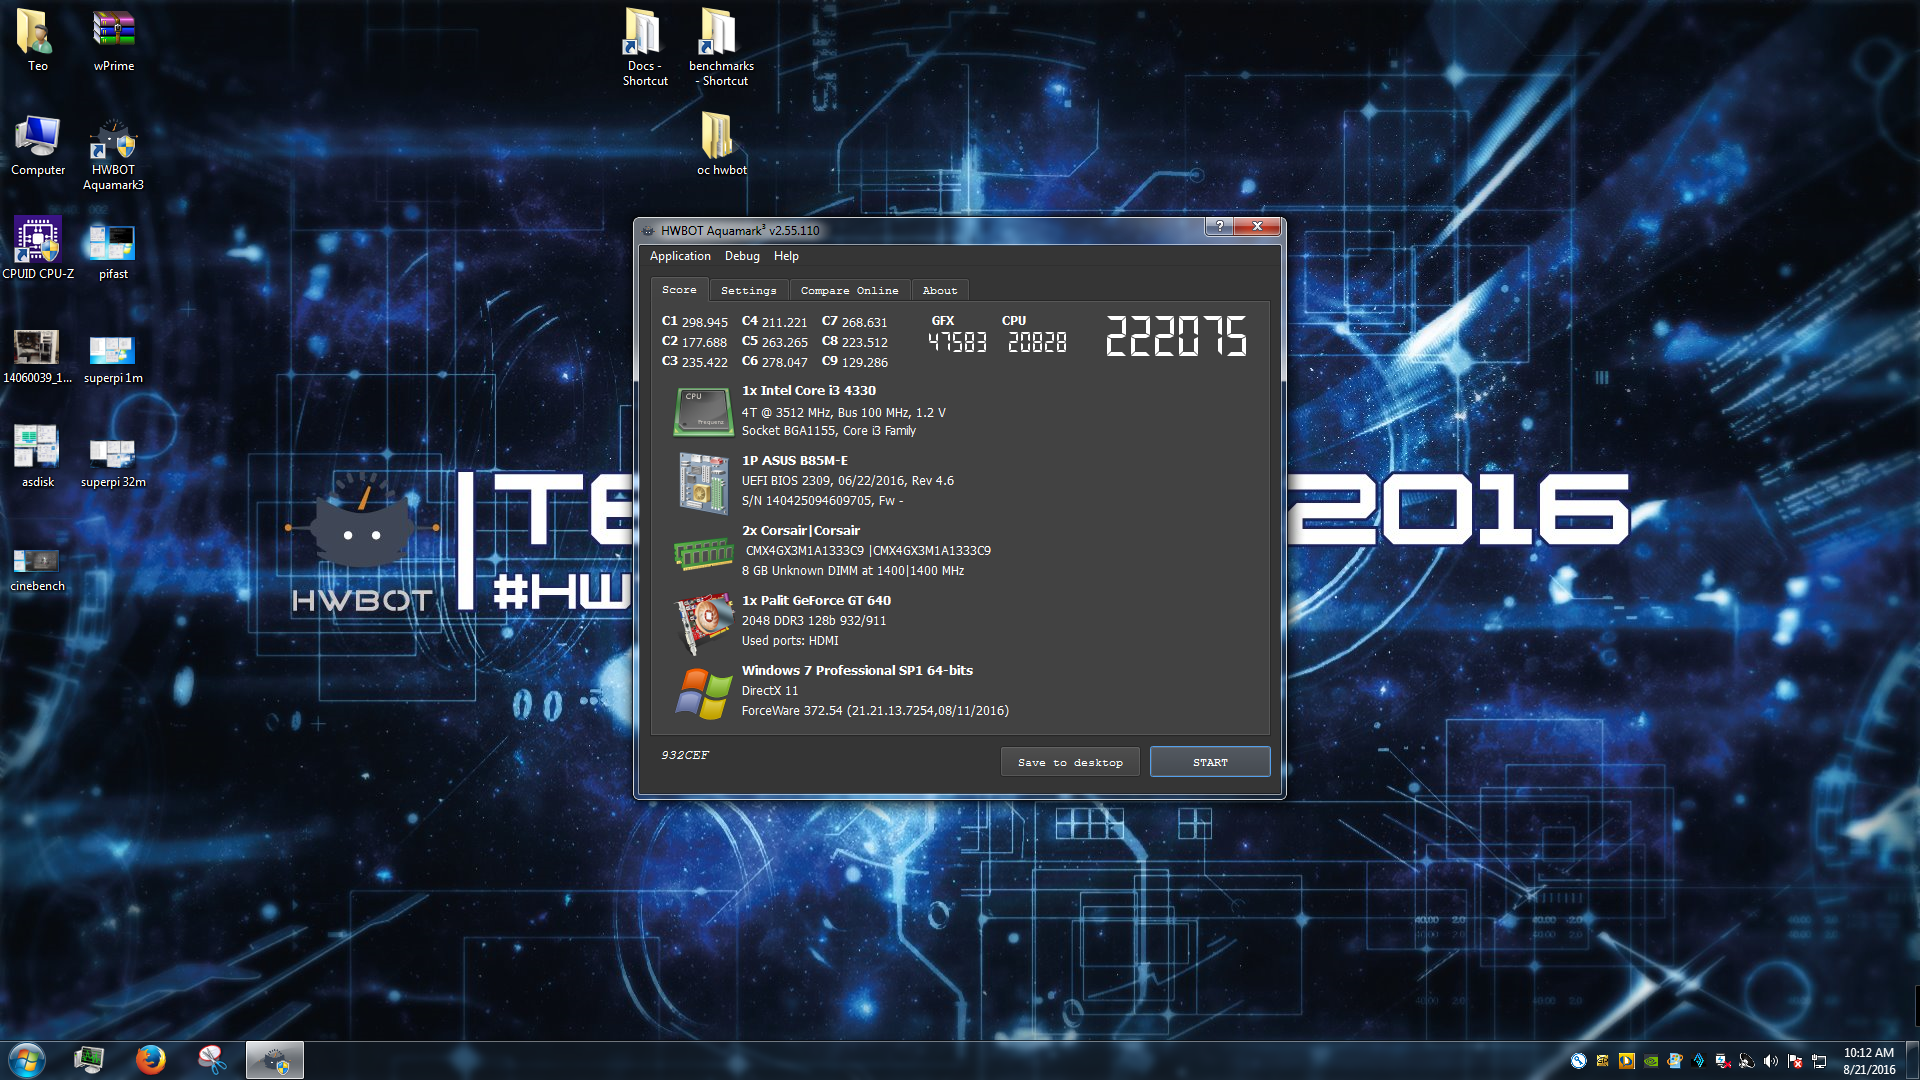Select the Docs - Shortcut folder
This screenshot has width=1920, height=1080.
tap(644, 48)
